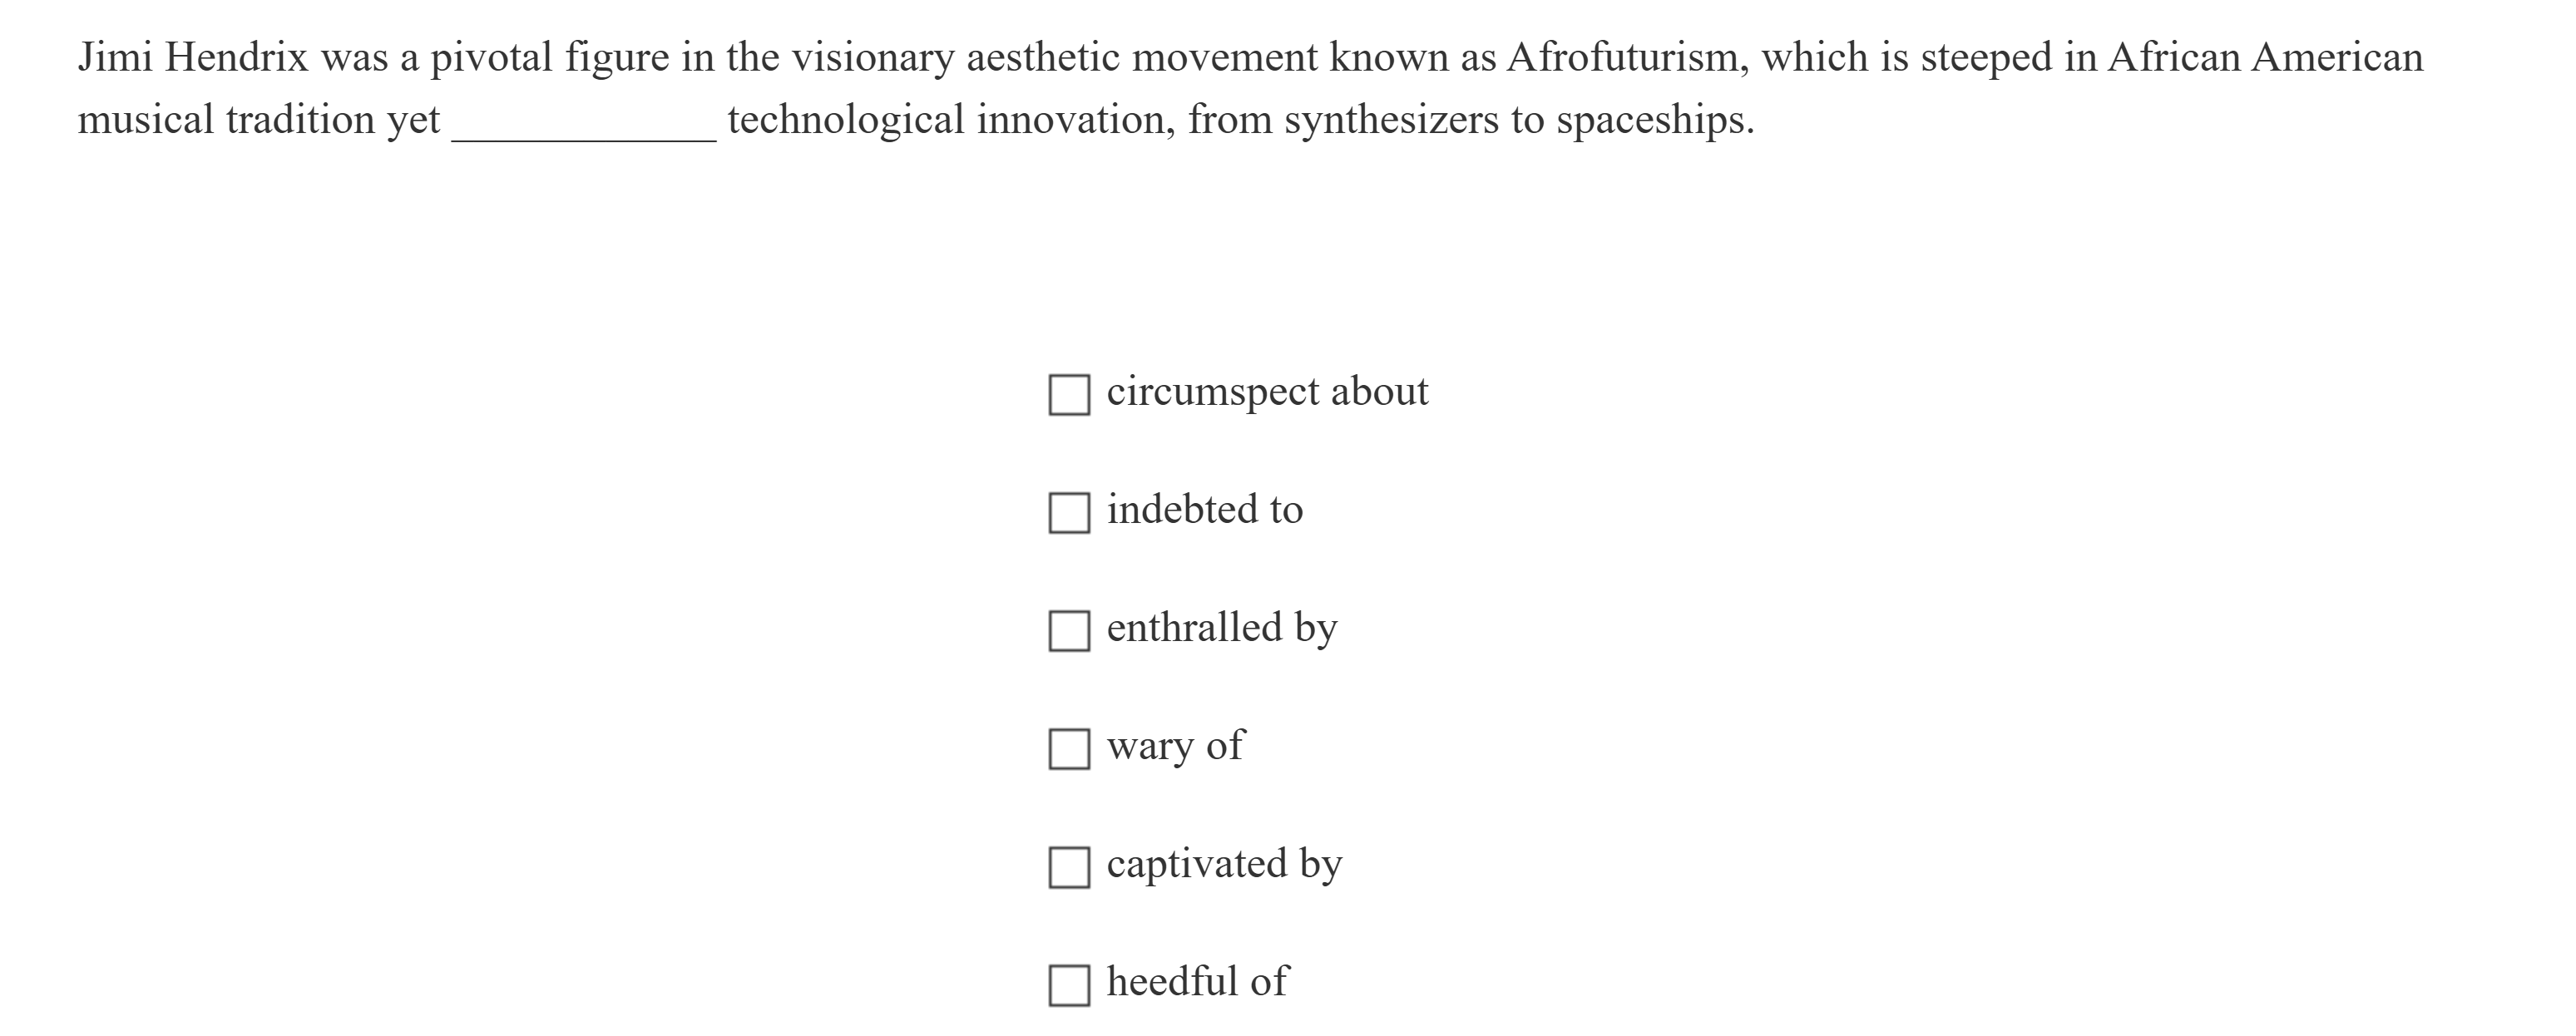Check the 'captivated by' checkbox
The image size is (2576, 1036).
(x=1069, y=866)
